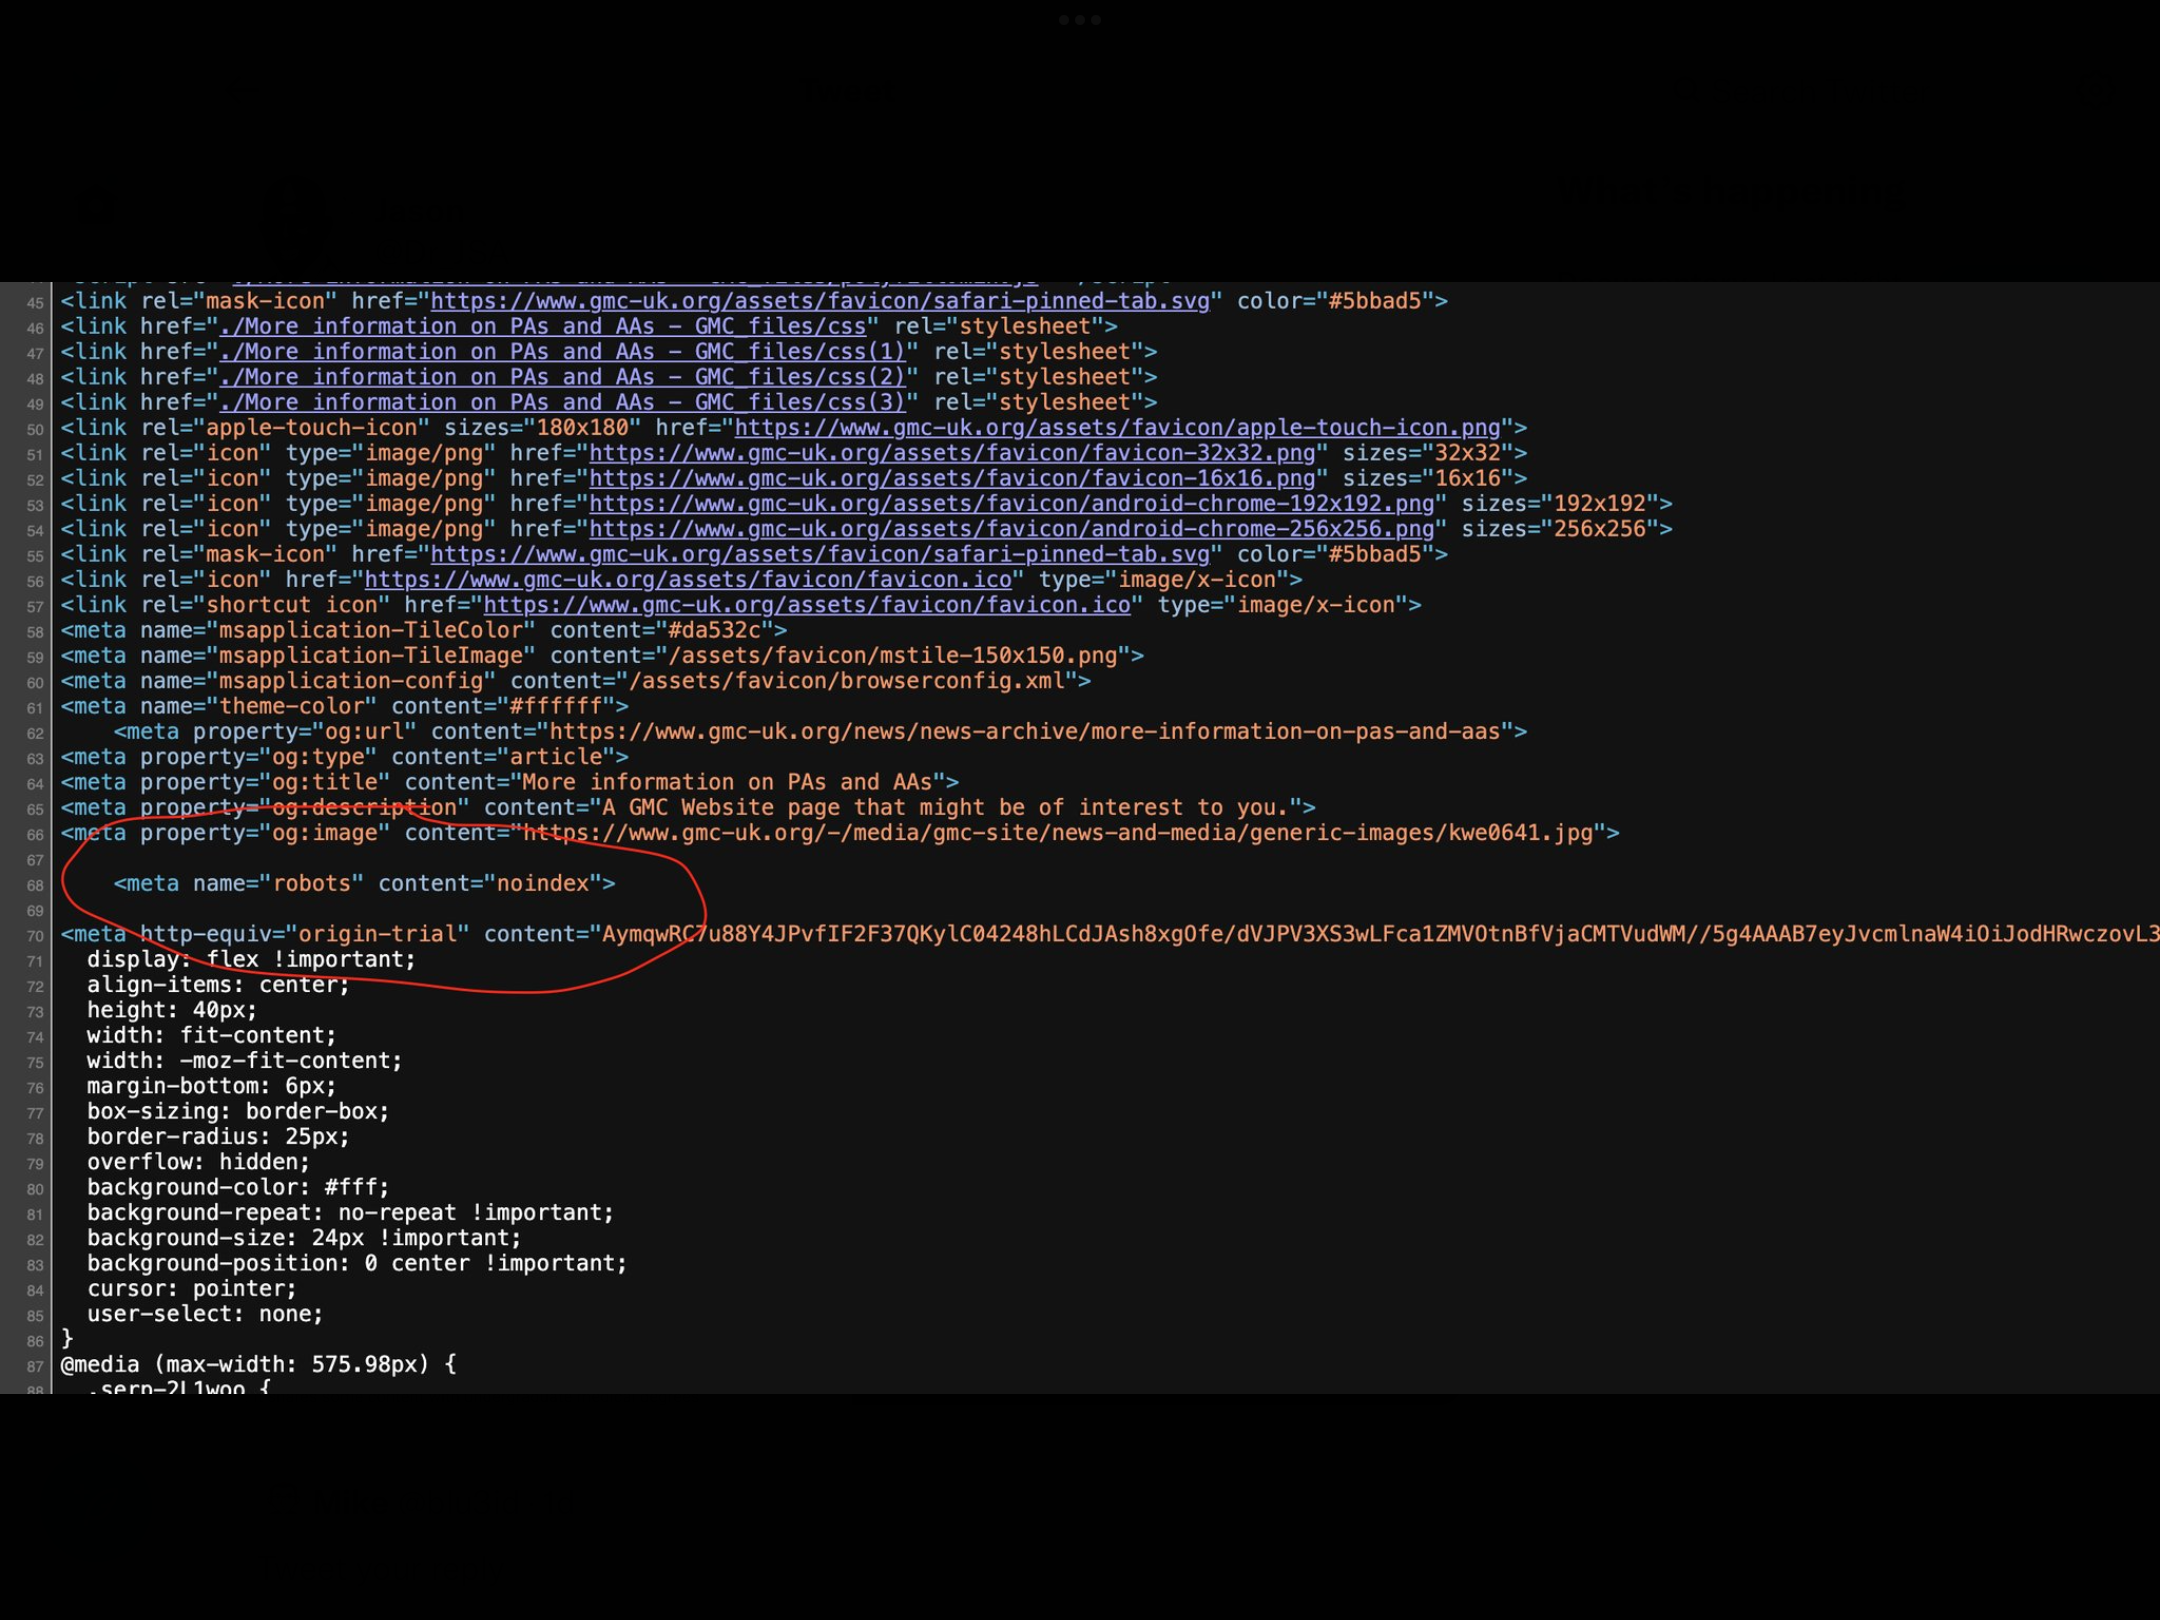Click the "user-select: none;" line

tap(205, 1314)
